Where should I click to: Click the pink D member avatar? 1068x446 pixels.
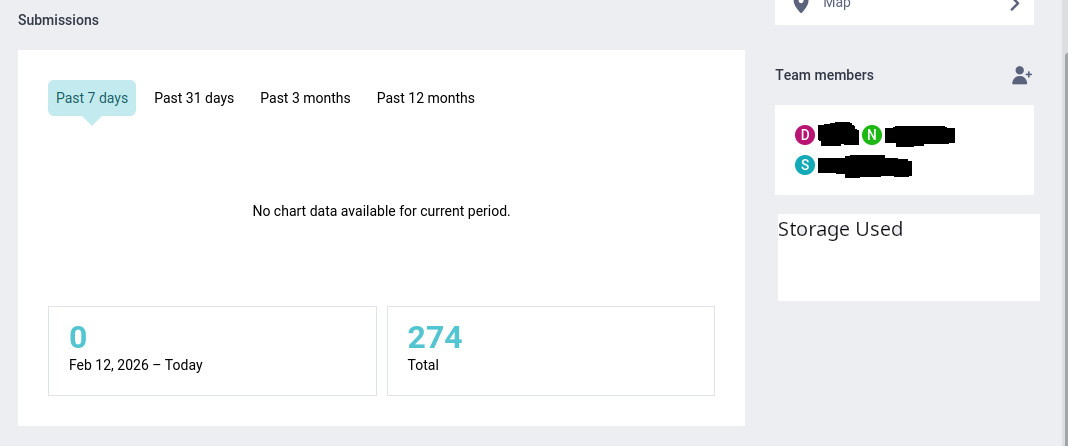(x=805, y=135)
